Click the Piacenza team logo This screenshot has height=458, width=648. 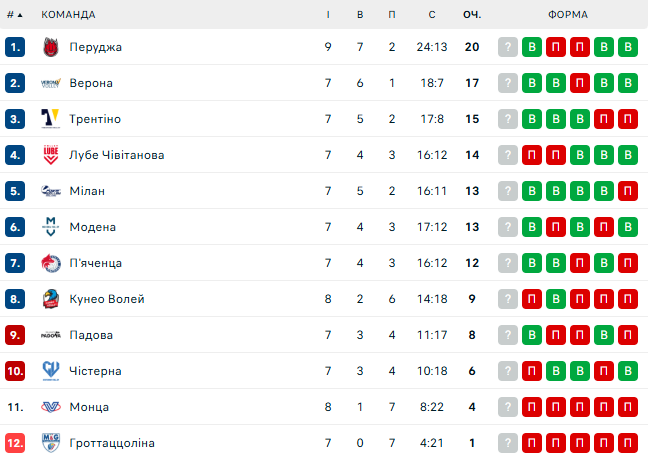point(51,263)
